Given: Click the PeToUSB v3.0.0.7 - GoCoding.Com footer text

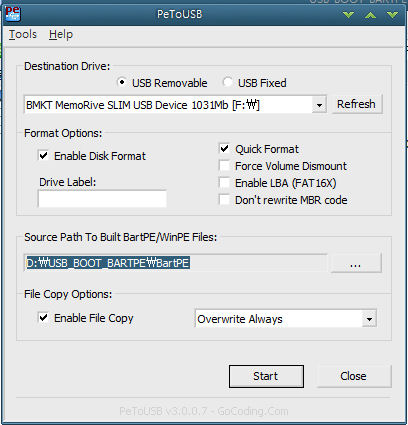Looking at the screenshot, I should pos(204,411).
